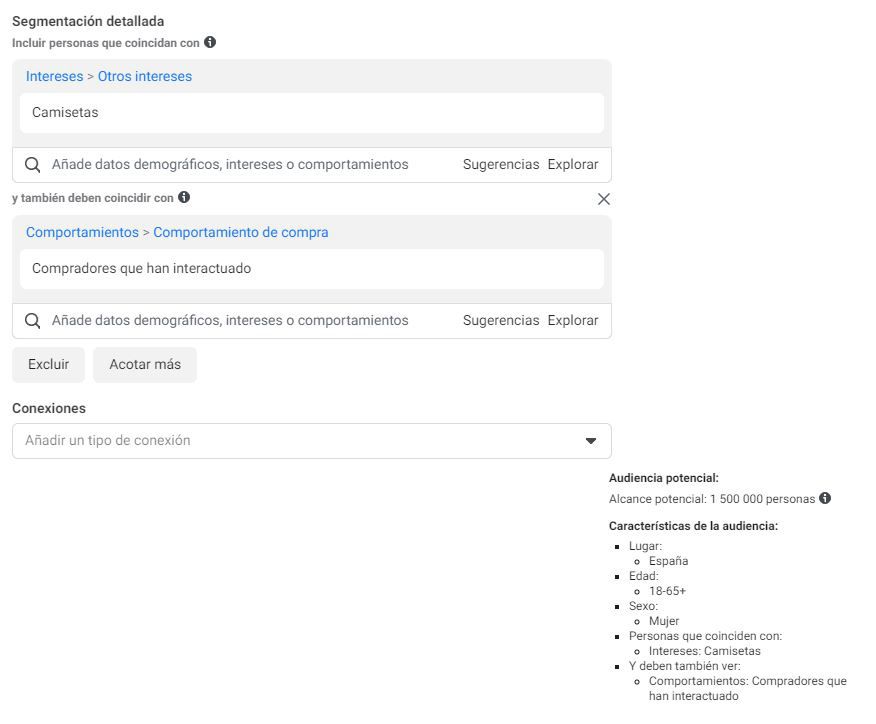Open "Explorar" for the first targeting row
This screenshot has height=724, width=876.
[x=574, y=164]
